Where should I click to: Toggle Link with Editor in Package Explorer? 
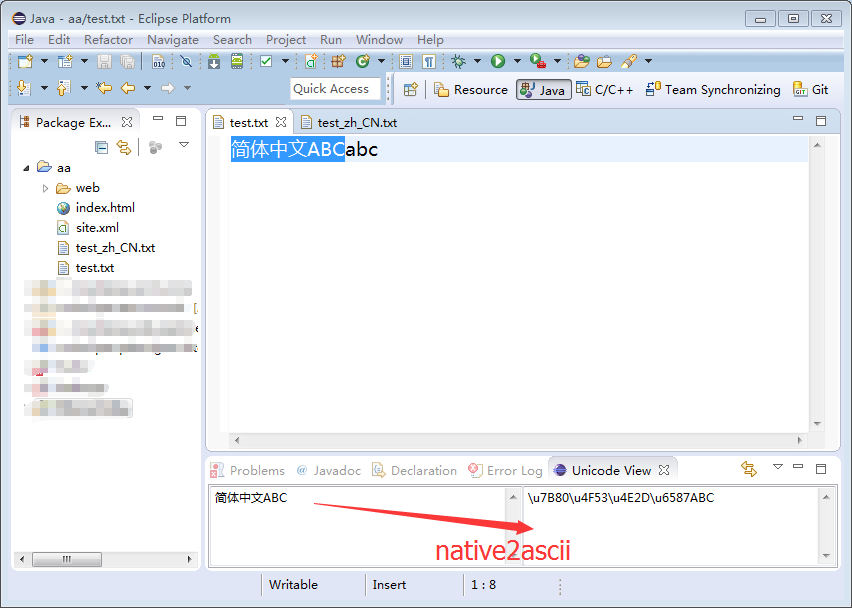(124, 147)
